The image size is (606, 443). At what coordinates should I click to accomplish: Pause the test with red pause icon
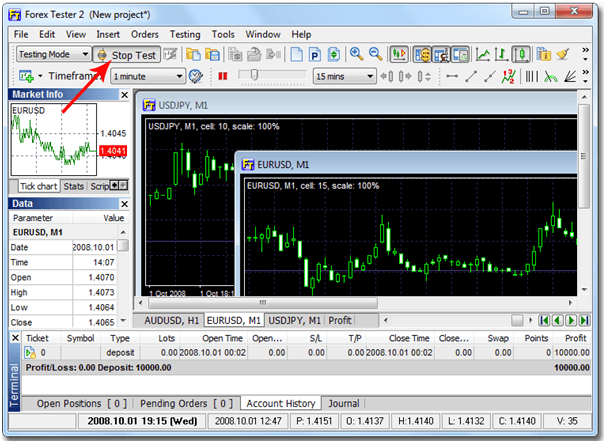pyautogui.click(x=223, y=76)
